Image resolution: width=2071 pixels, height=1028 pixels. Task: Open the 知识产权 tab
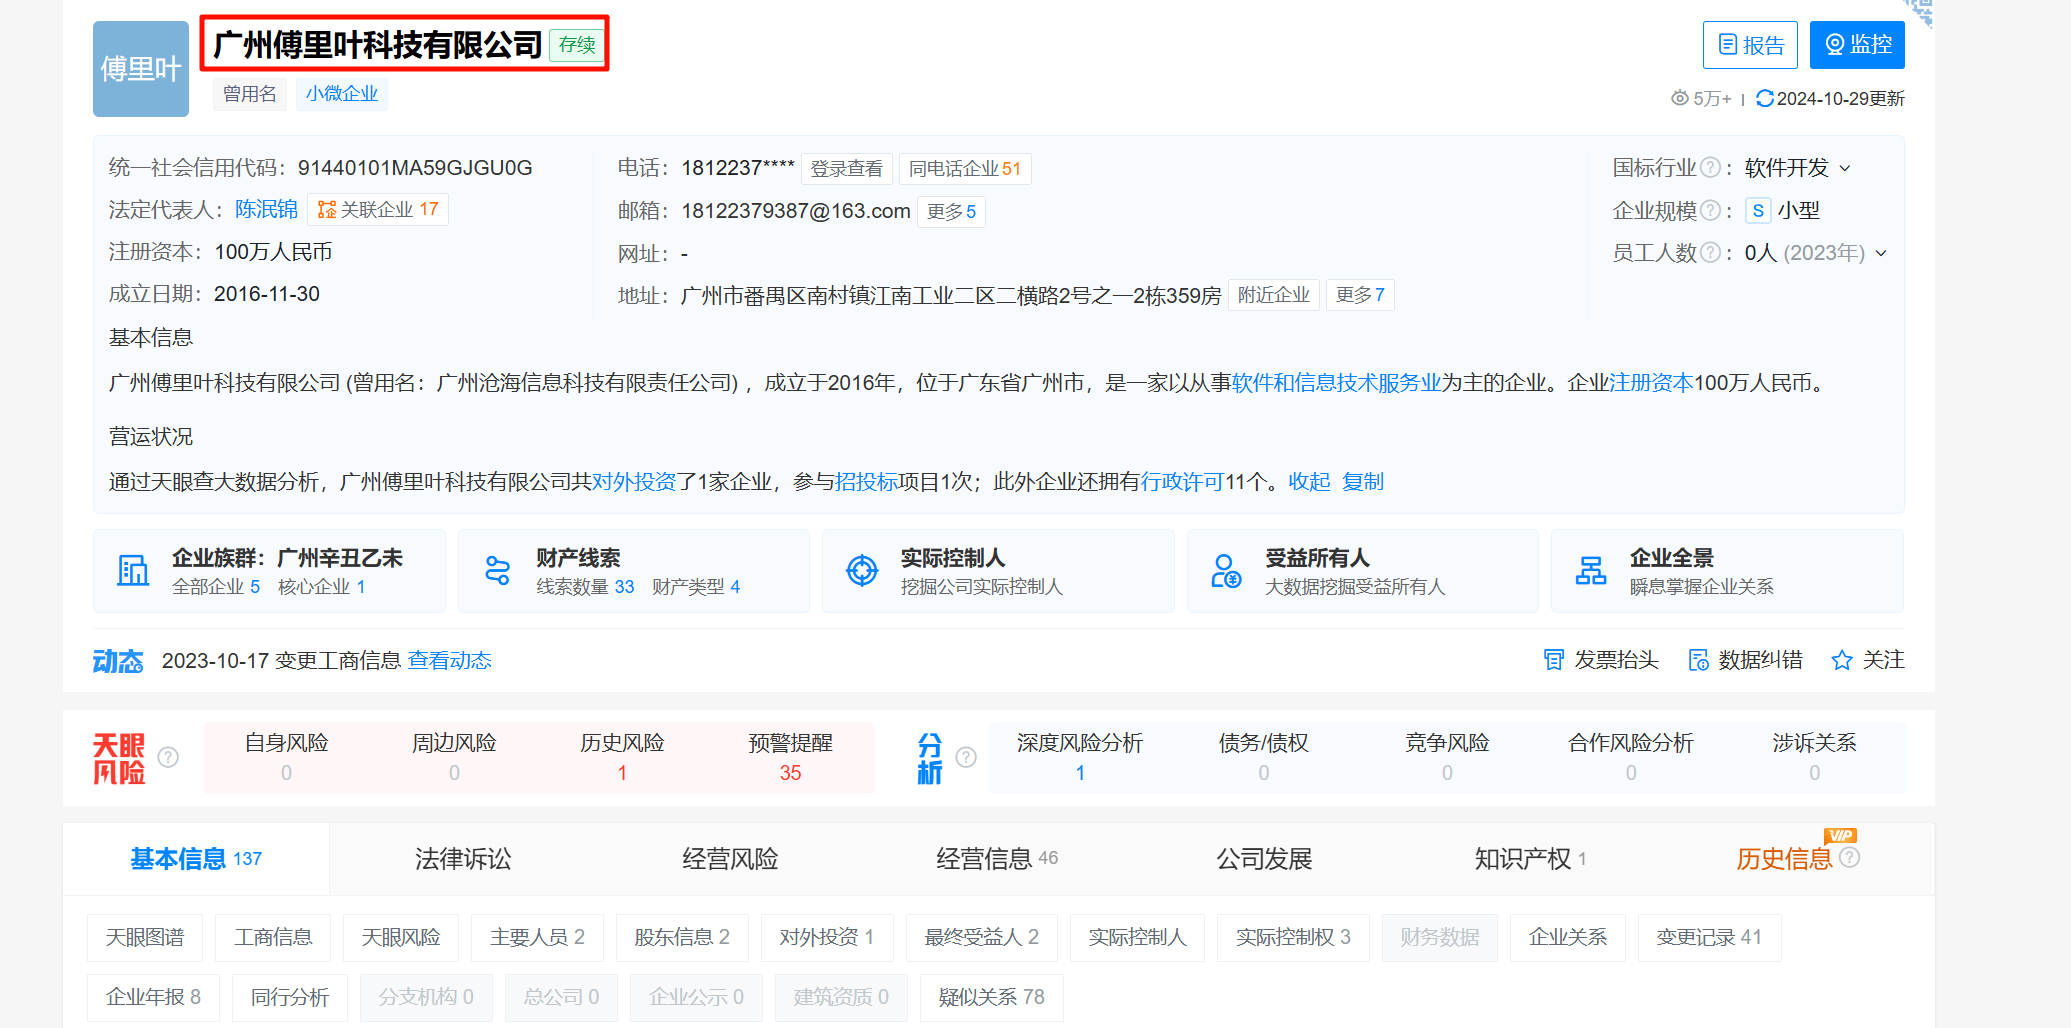tap(1522, 859)
